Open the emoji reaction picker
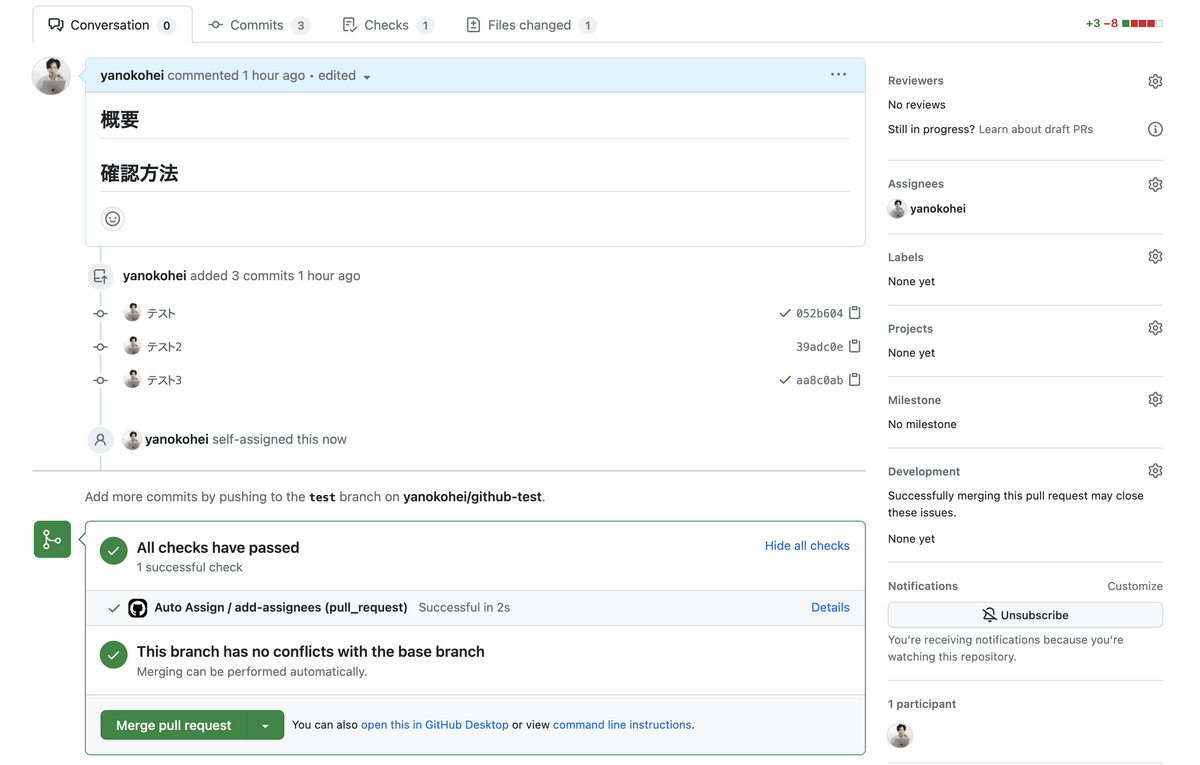Screen dimensions: 1200x765 [x=111, y=218]
